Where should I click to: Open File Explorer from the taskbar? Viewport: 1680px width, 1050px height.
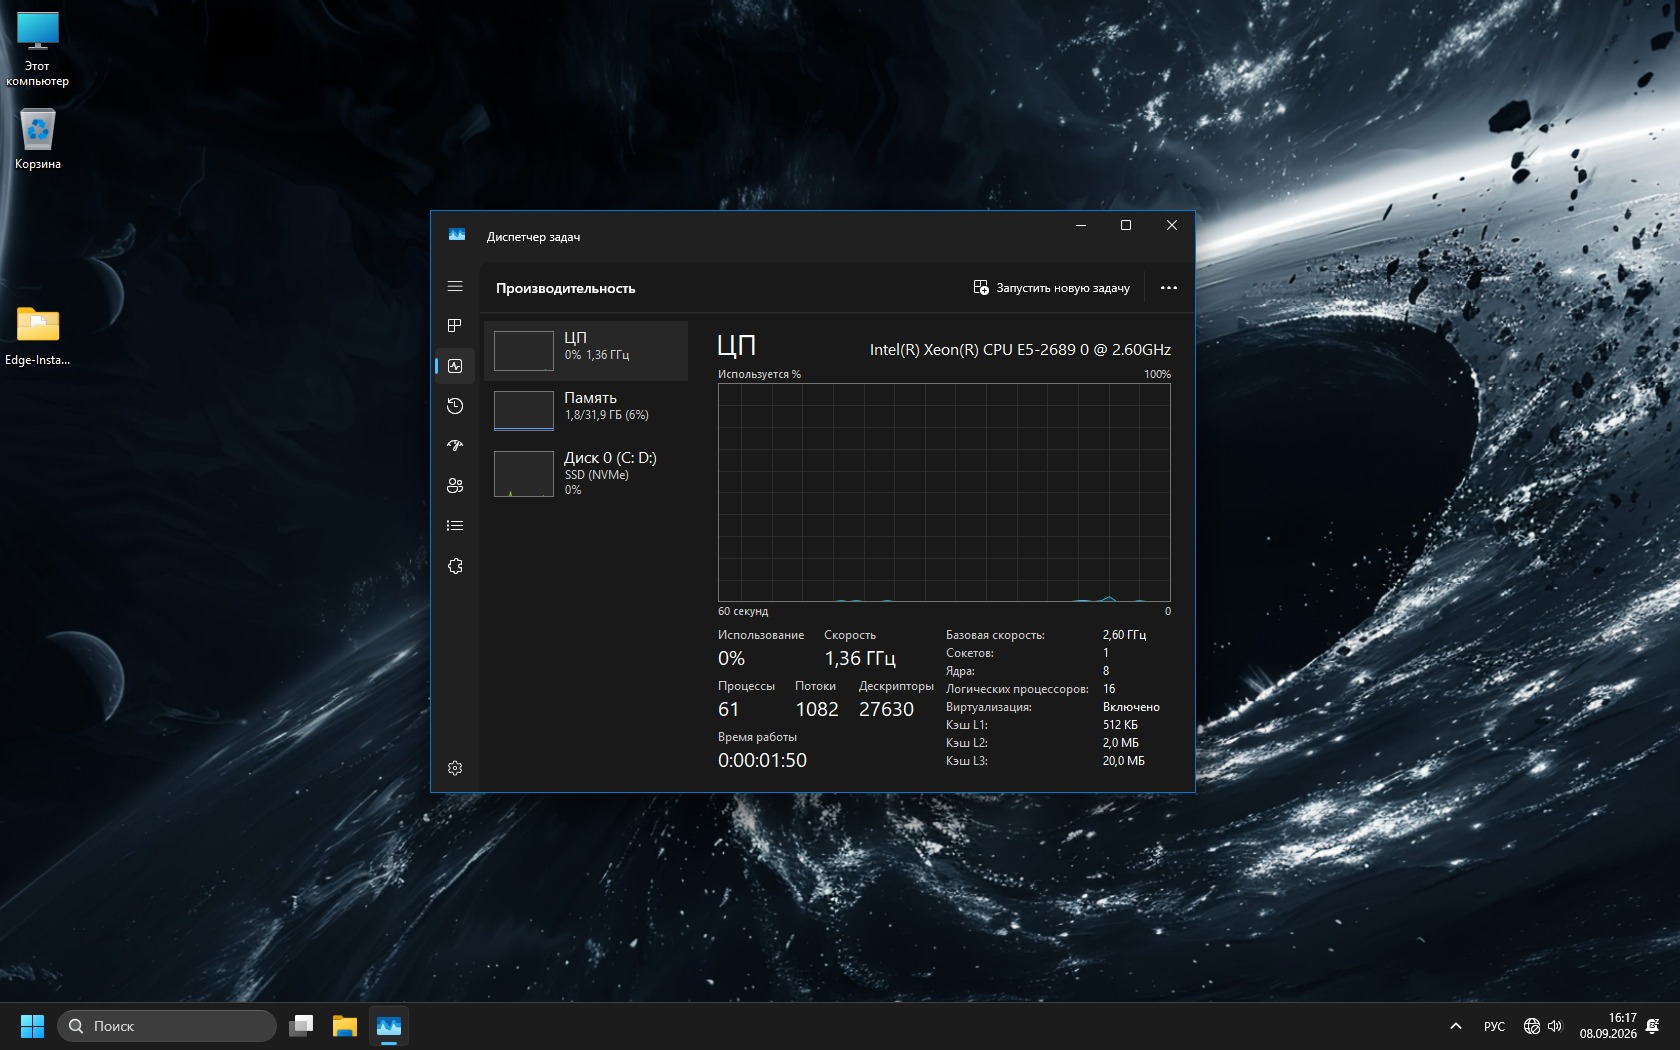pyautogui.click(x=345, y=1026)
